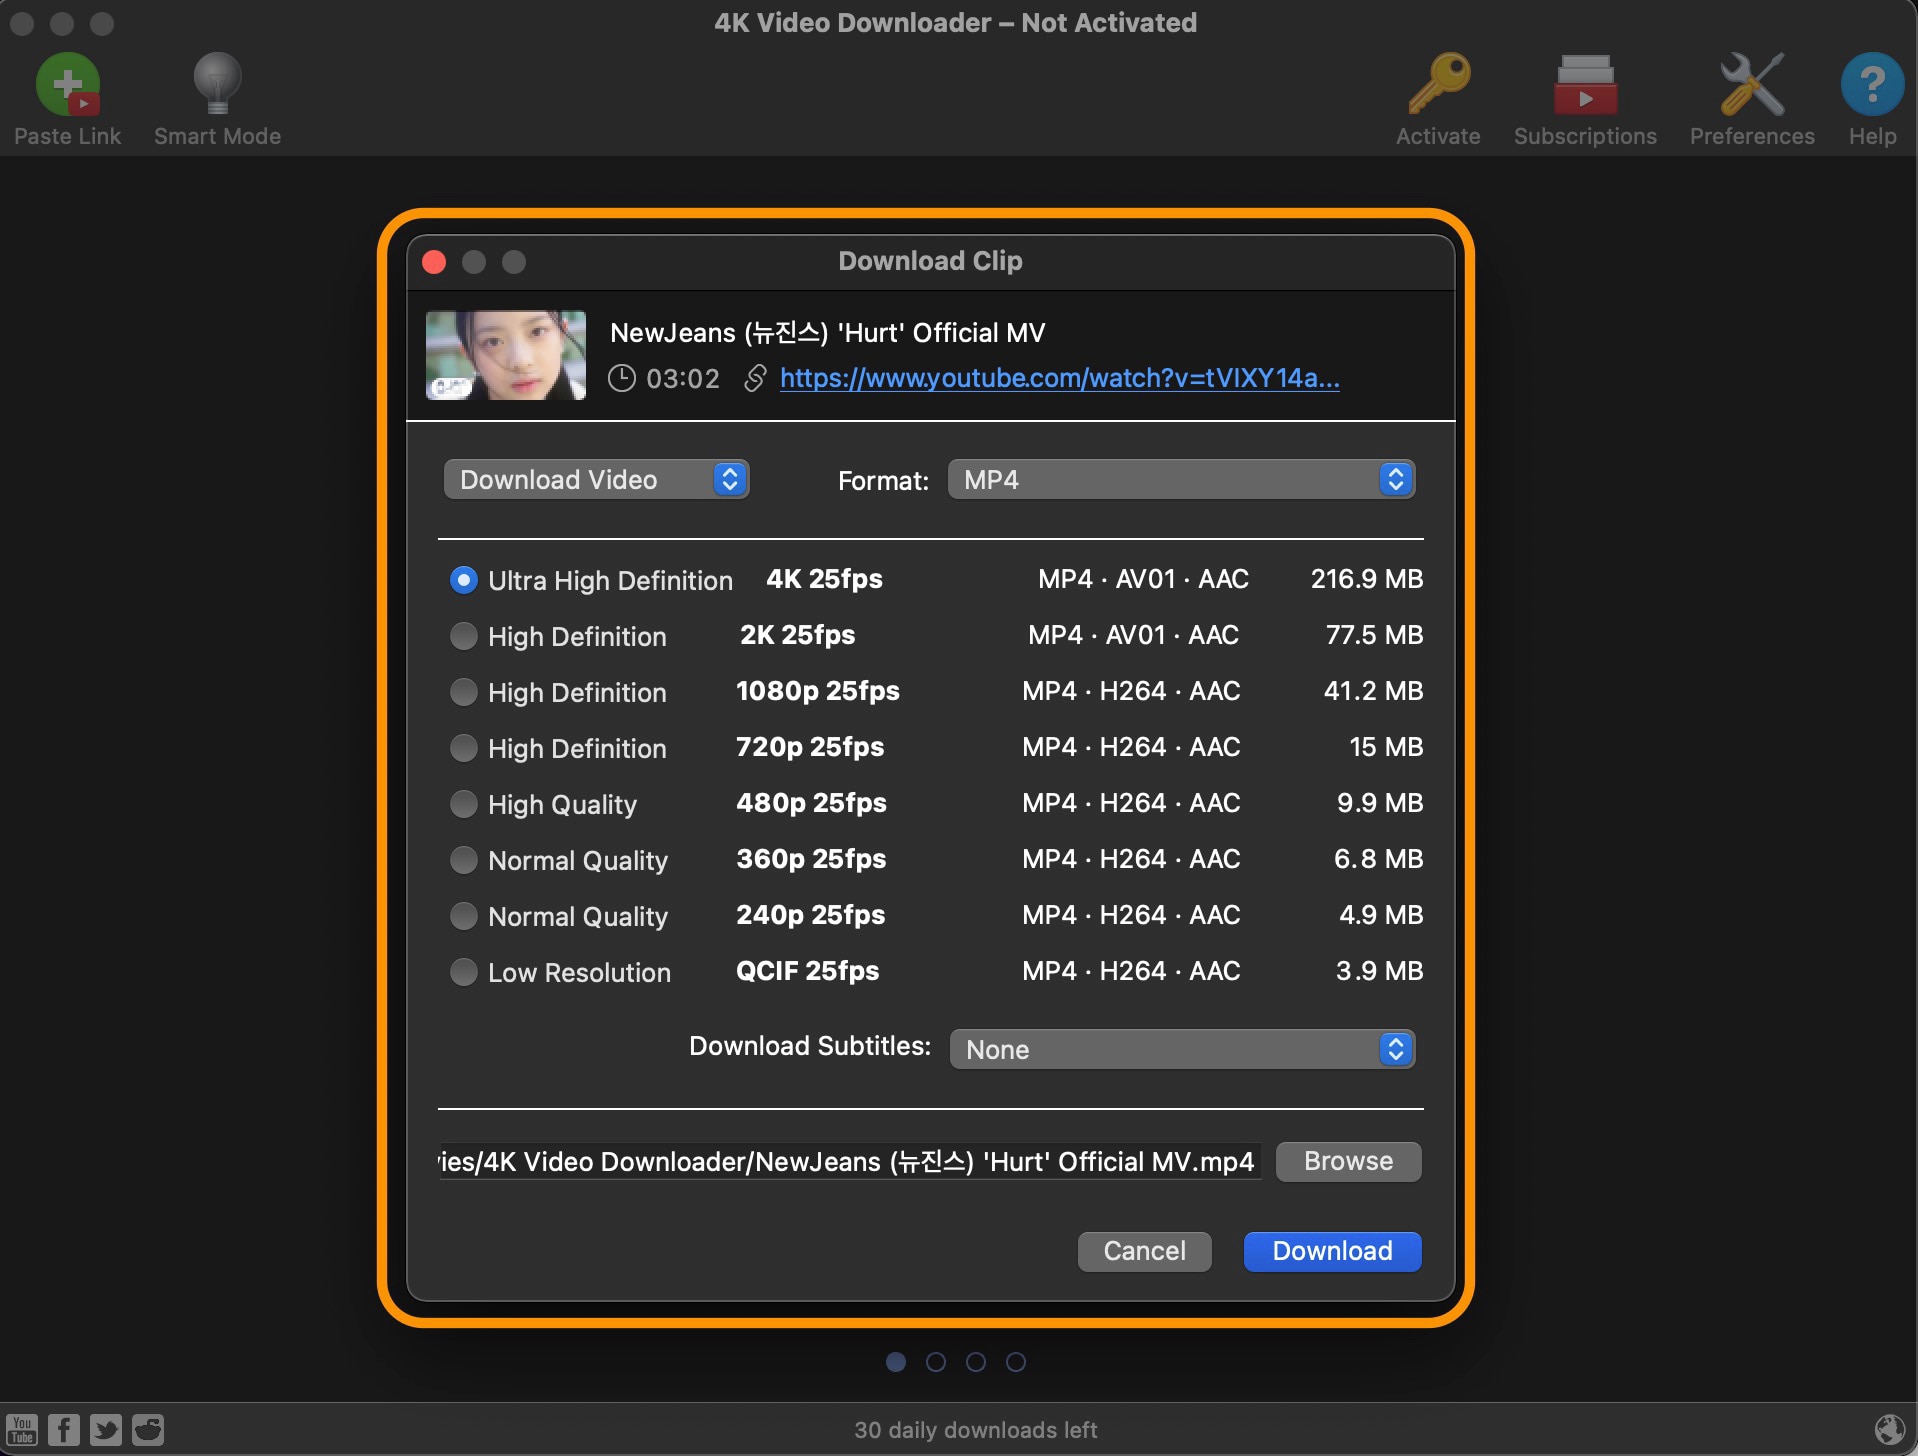
Task: Toggle Smart Mode lightbulb icon
Action: click(x=217, y=85)
